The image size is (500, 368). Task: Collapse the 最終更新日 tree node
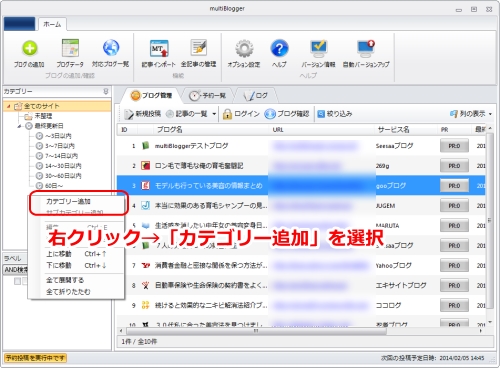pos(19,126)
